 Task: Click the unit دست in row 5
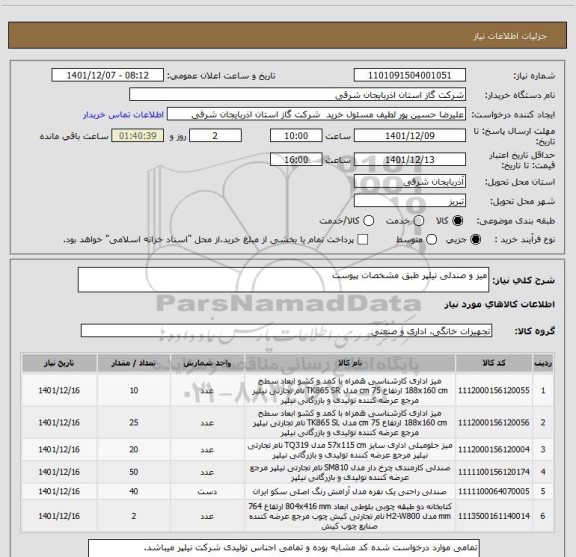(x=207, y=492)
